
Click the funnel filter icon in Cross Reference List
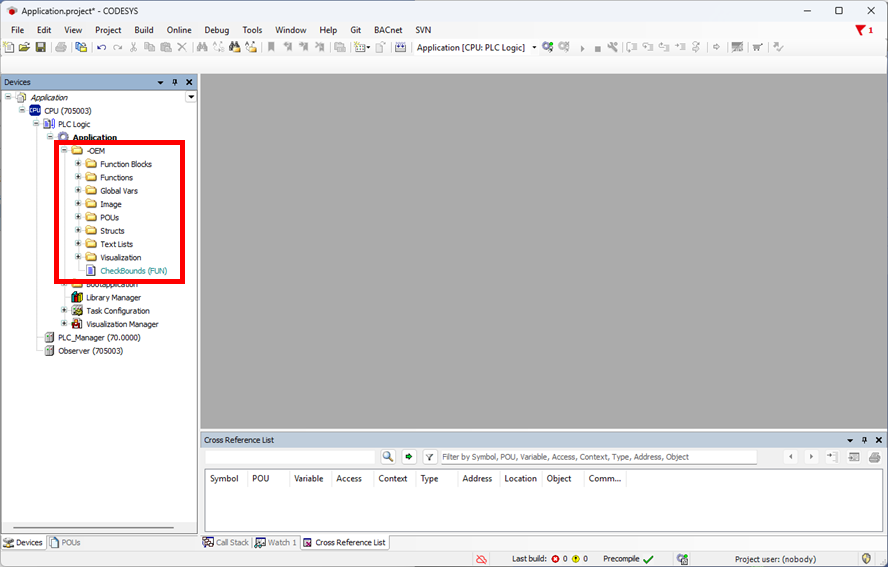(429, 457)
